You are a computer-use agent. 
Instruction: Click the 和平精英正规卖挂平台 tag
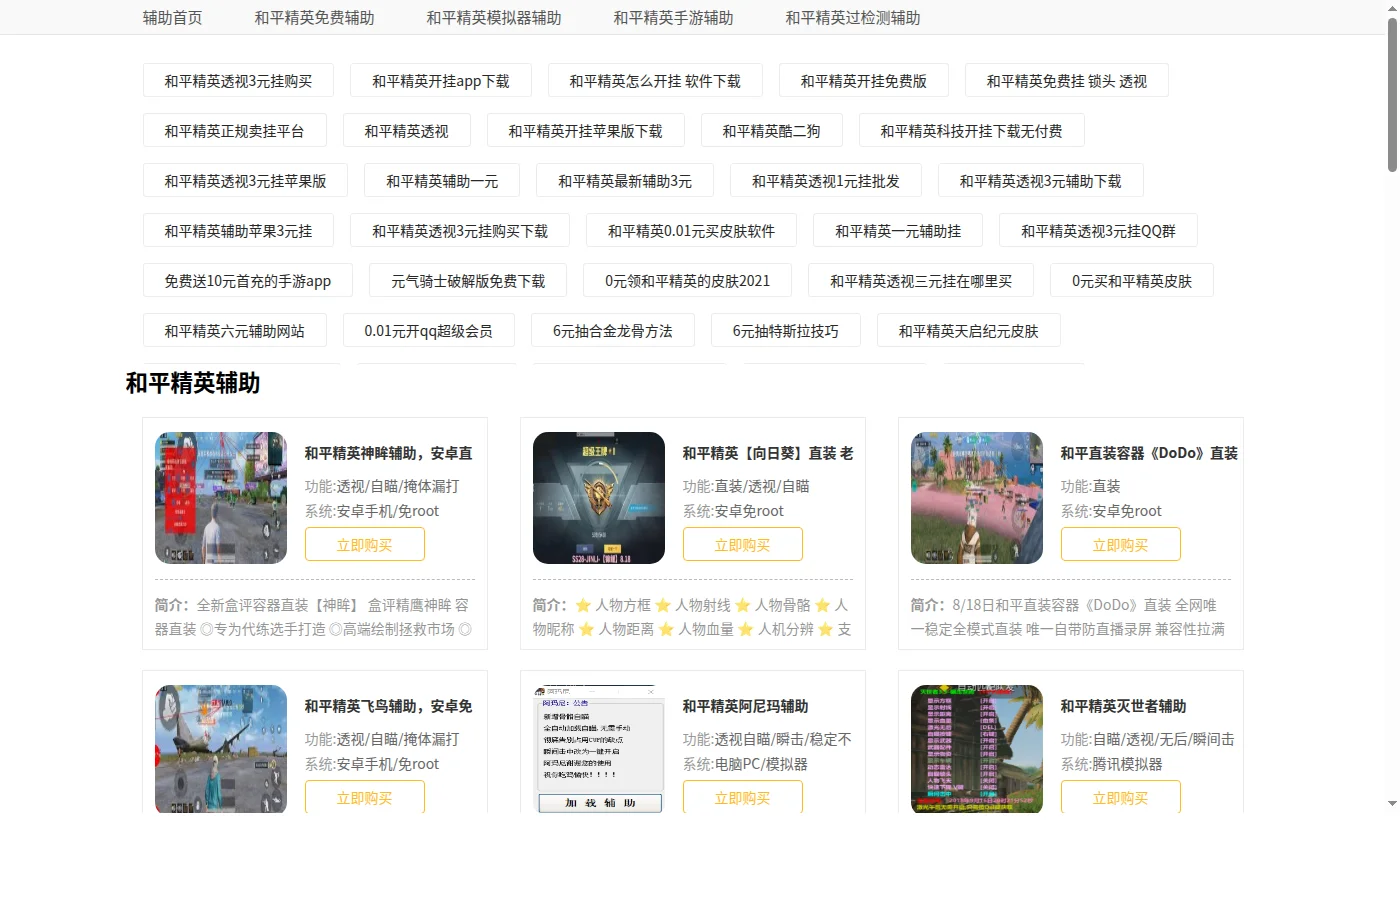pyautogui.click(x=234, y=131)
